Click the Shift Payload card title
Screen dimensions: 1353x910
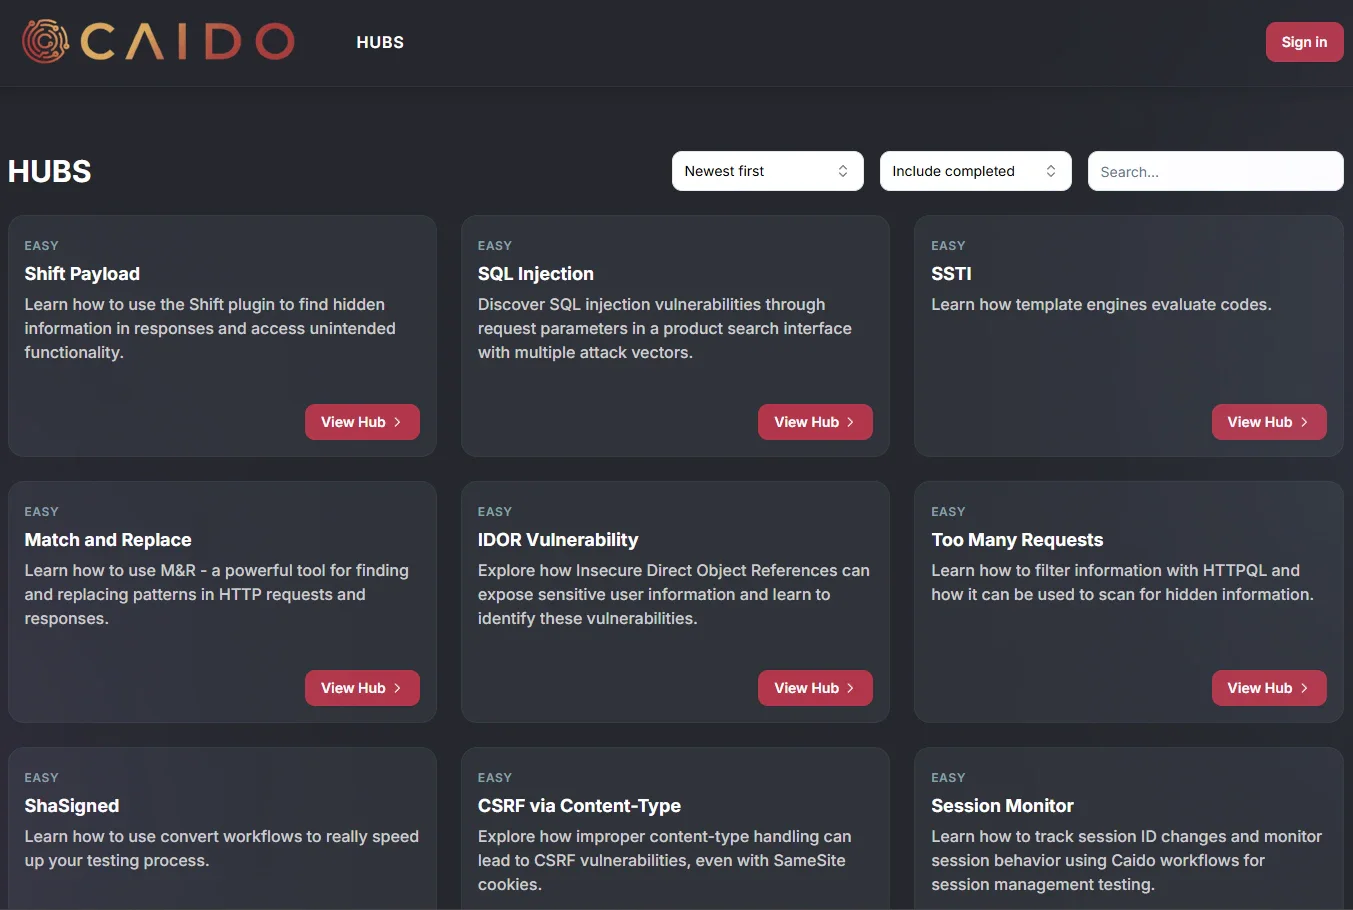[82, 274]
